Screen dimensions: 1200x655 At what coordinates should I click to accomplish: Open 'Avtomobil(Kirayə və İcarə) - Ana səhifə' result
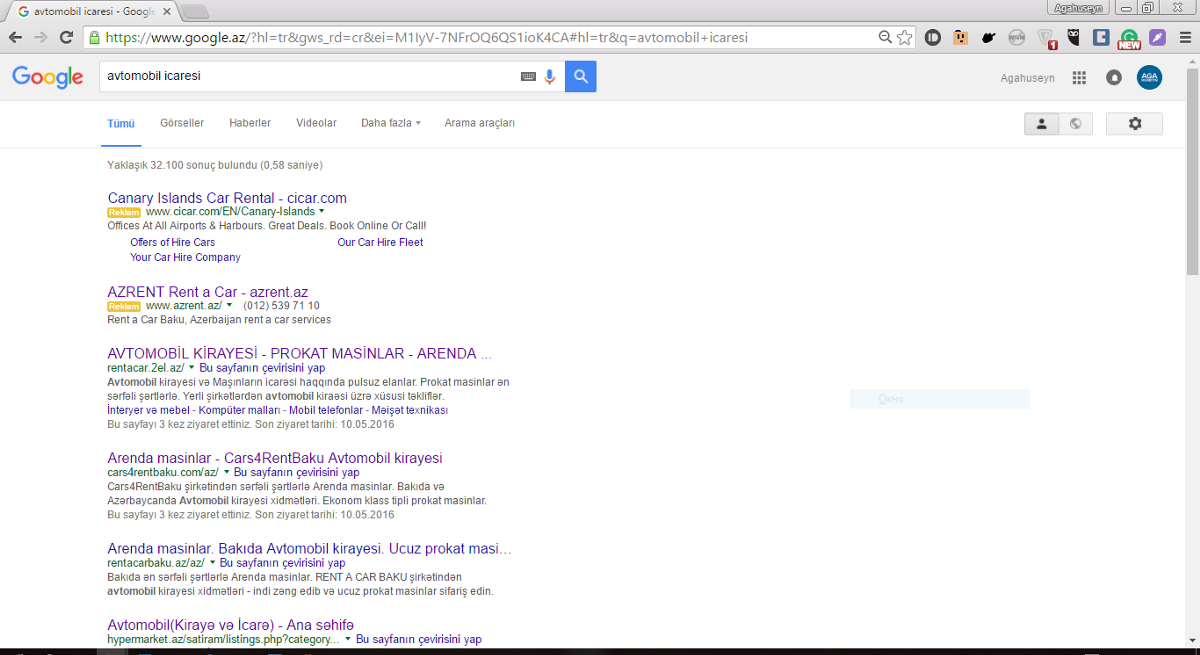click(231, 625)
